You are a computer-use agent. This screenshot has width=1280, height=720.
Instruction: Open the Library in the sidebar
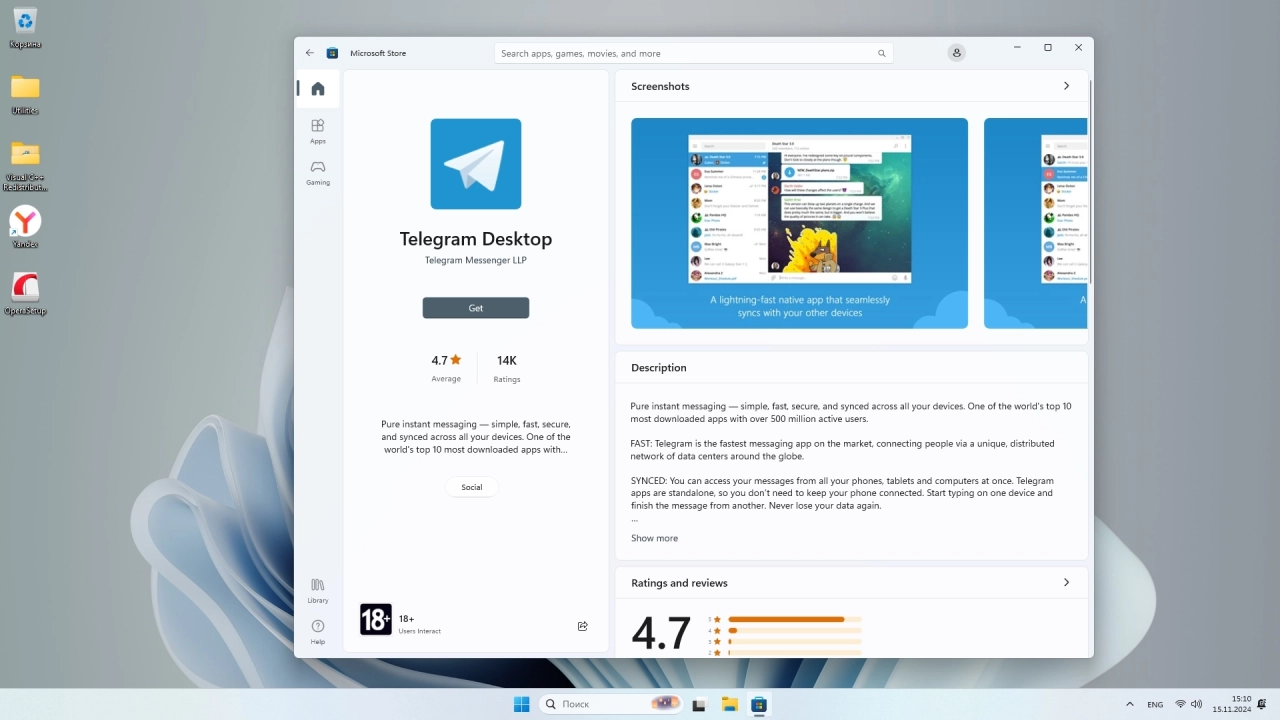tap(318, 590)
